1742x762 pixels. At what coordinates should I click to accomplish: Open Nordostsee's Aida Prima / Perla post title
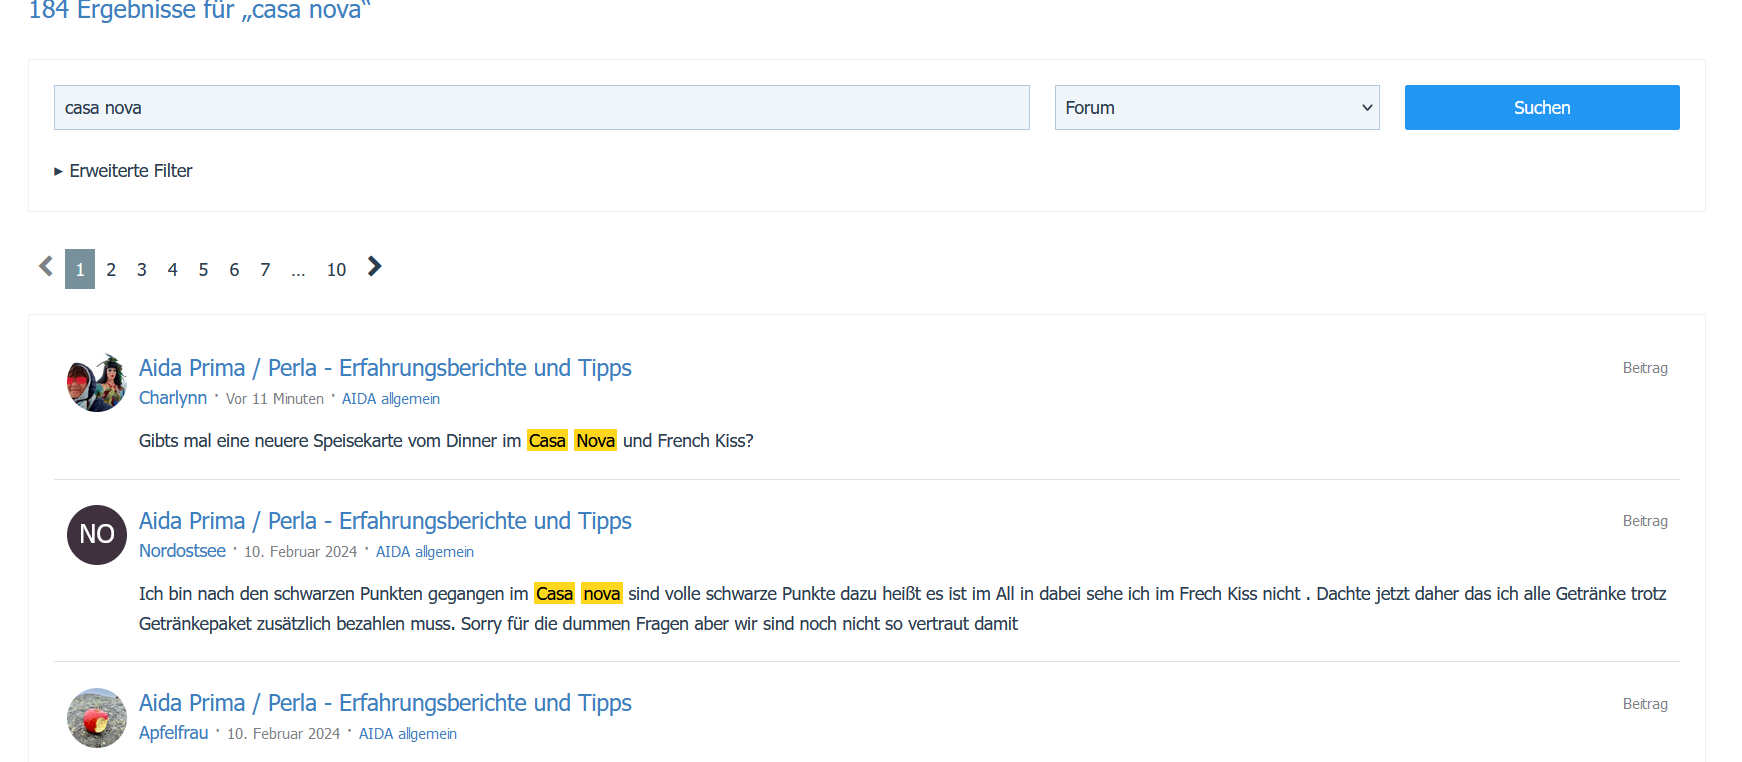[385, 521]
